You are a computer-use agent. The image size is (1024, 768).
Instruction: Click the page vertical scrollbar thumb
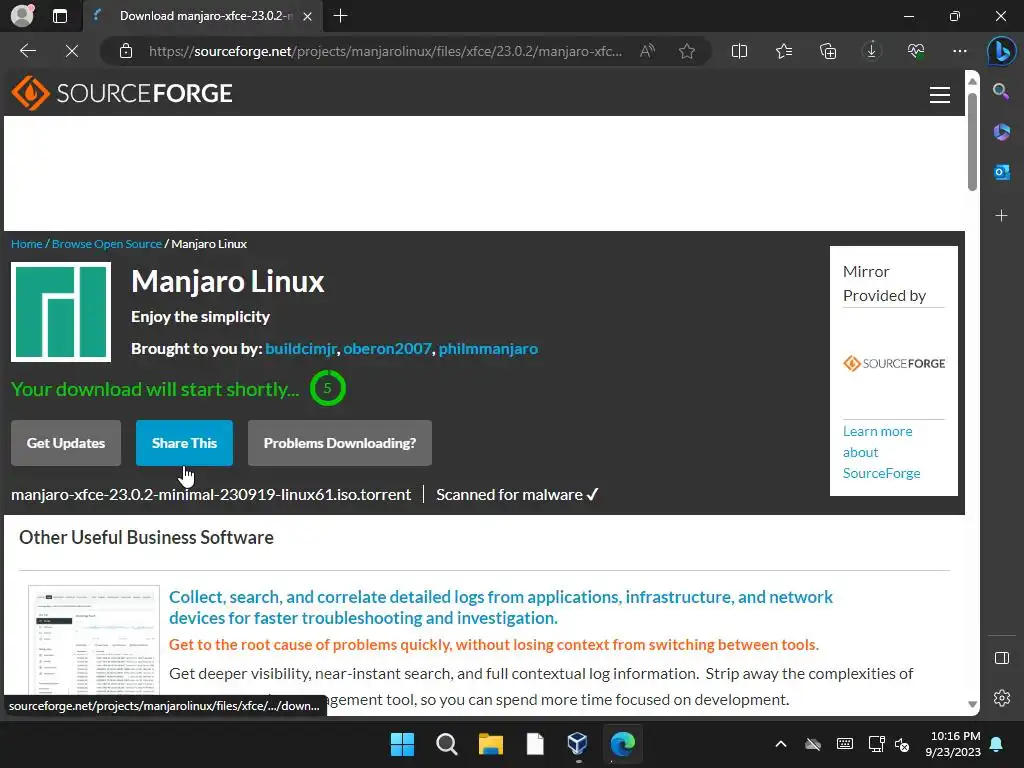click(972, 142)
